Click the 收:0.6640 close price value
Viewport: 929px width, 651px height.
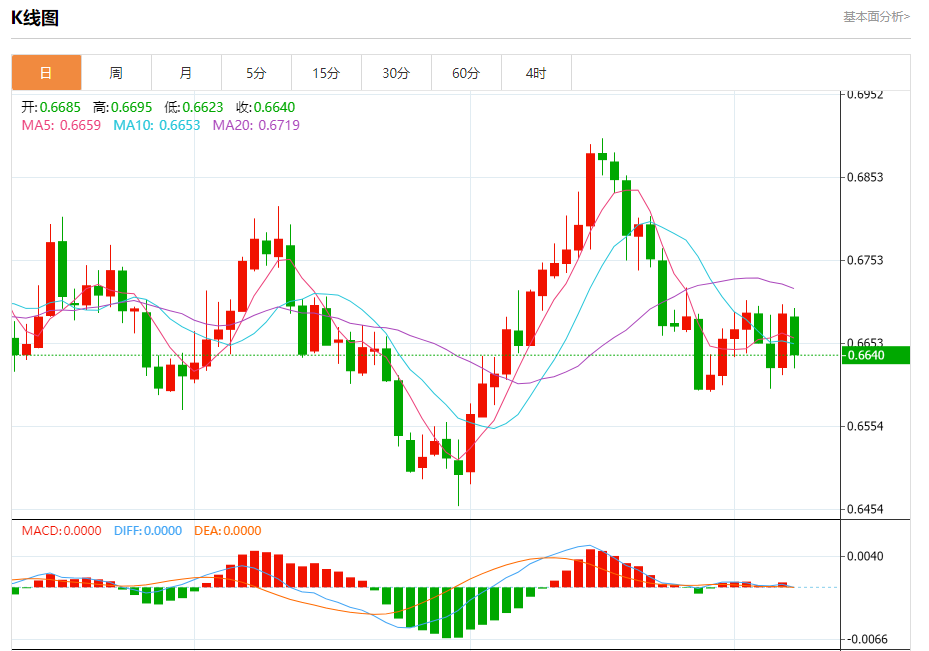[x=265, y=107]
